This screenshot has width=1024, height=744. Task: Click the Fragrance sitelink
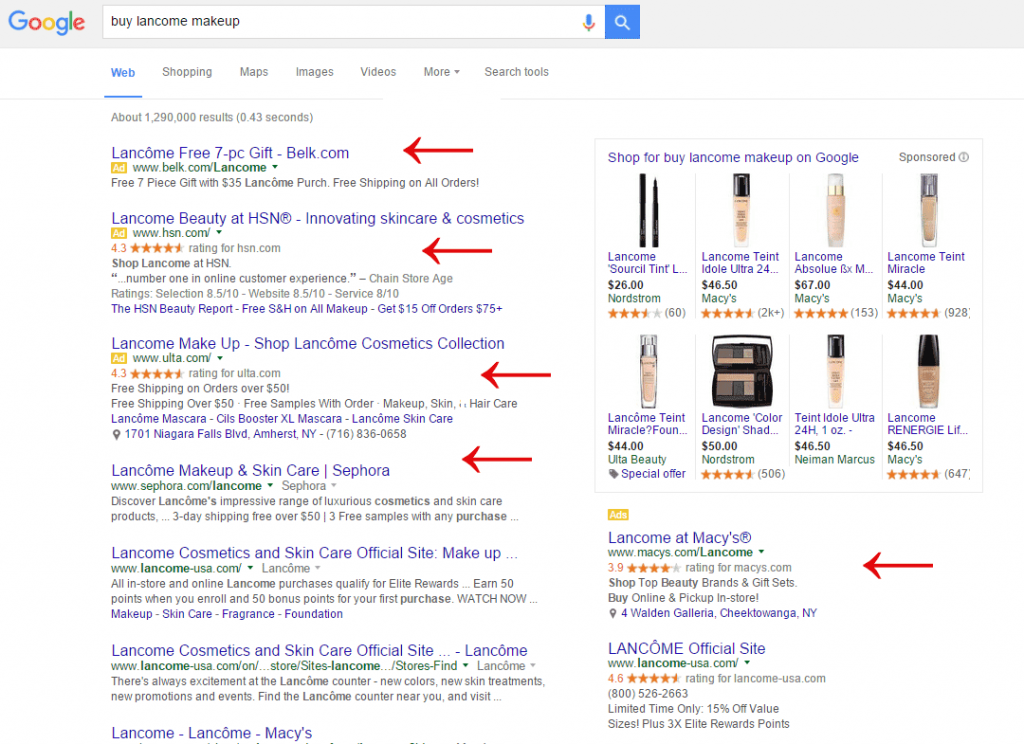[248, 614]
